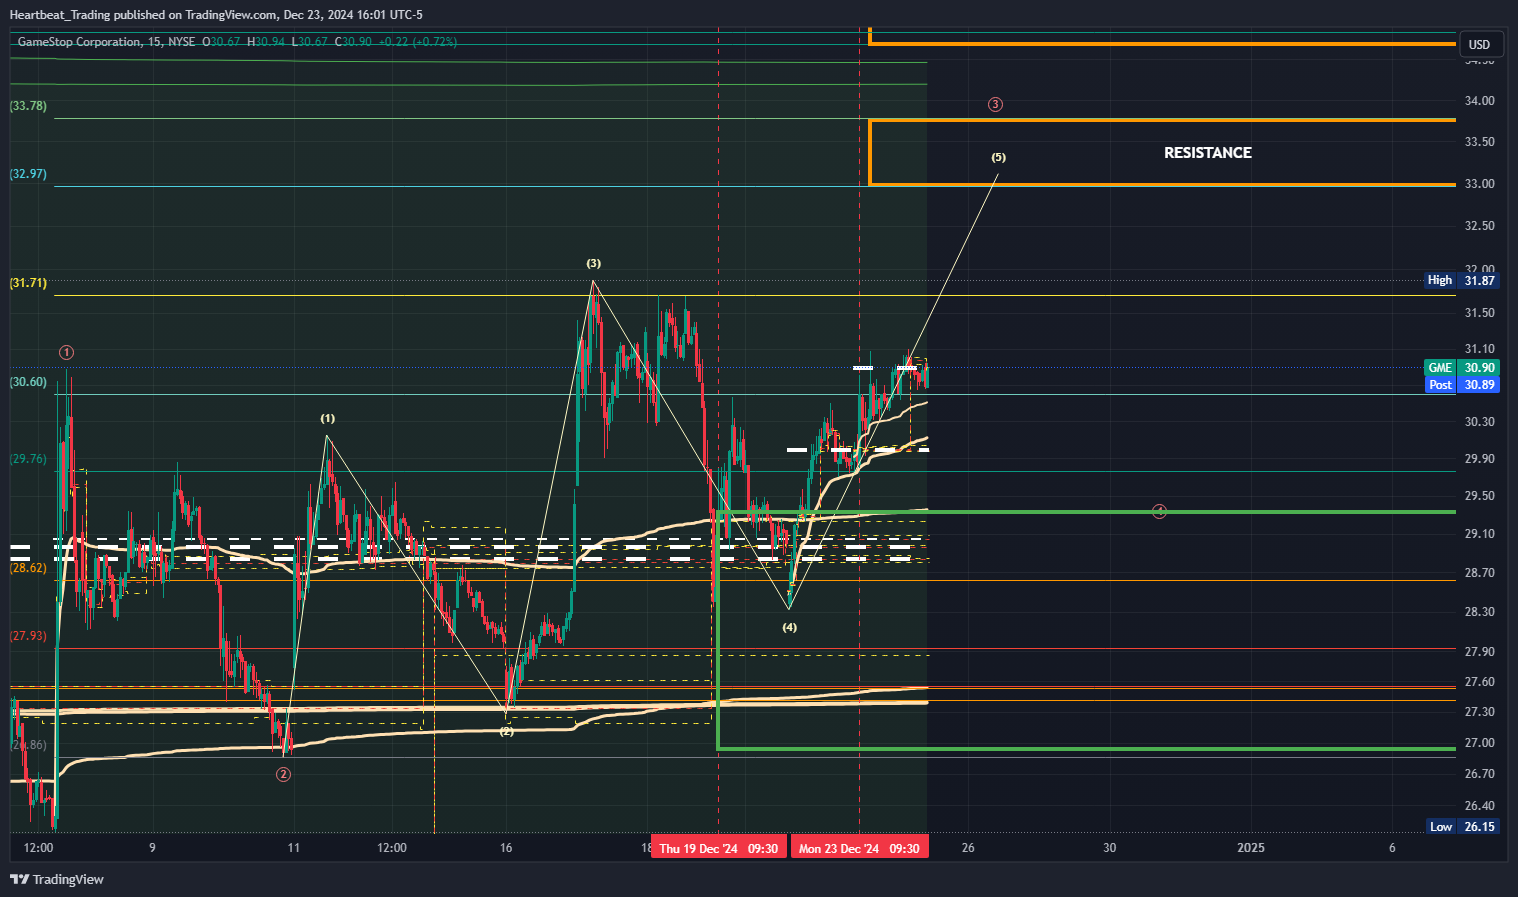Click the red circled 3 wave marker
The height and width of the screenshot is (897, 1518).
(x=995, y=104)
